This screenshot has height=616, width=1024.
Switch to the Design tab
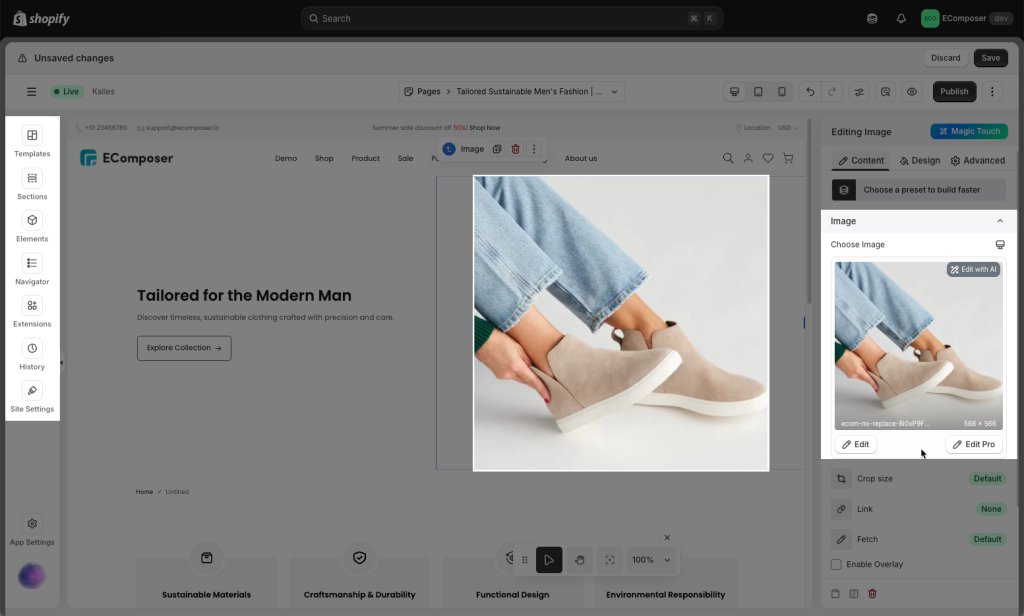(x=919, y=161)
